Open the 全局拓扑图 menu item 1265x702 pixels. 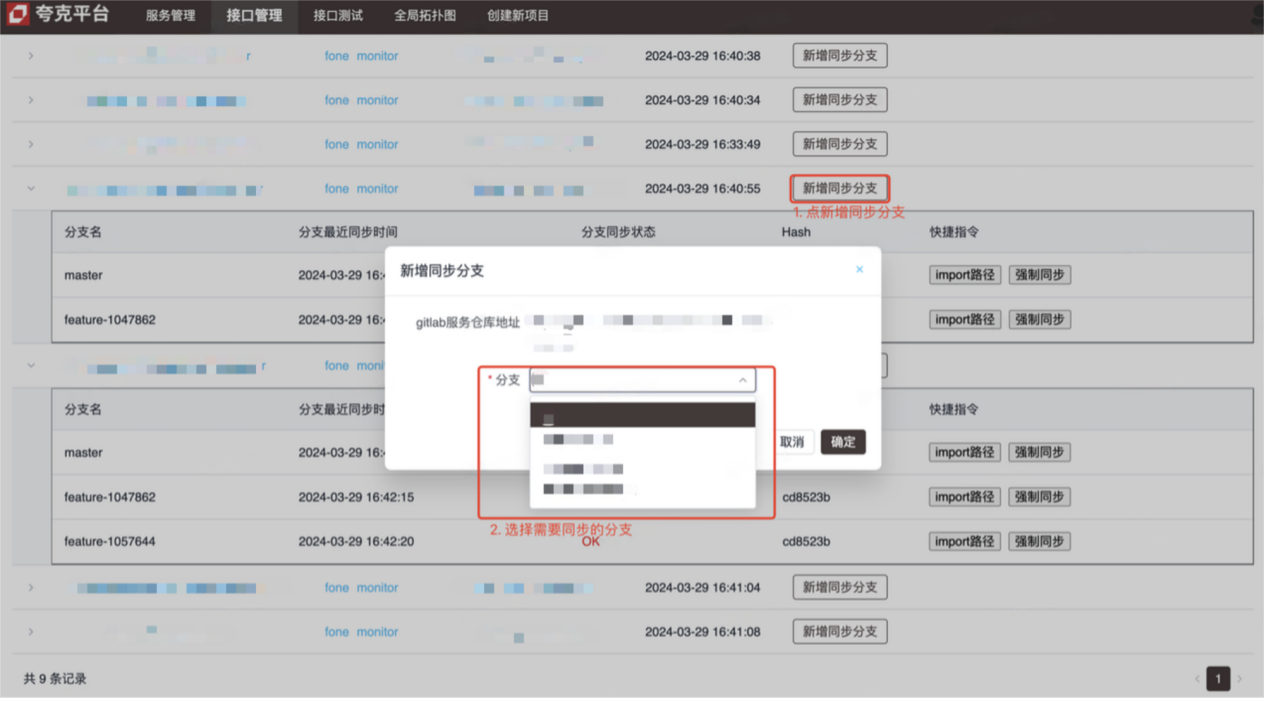[x=424, y=16]
